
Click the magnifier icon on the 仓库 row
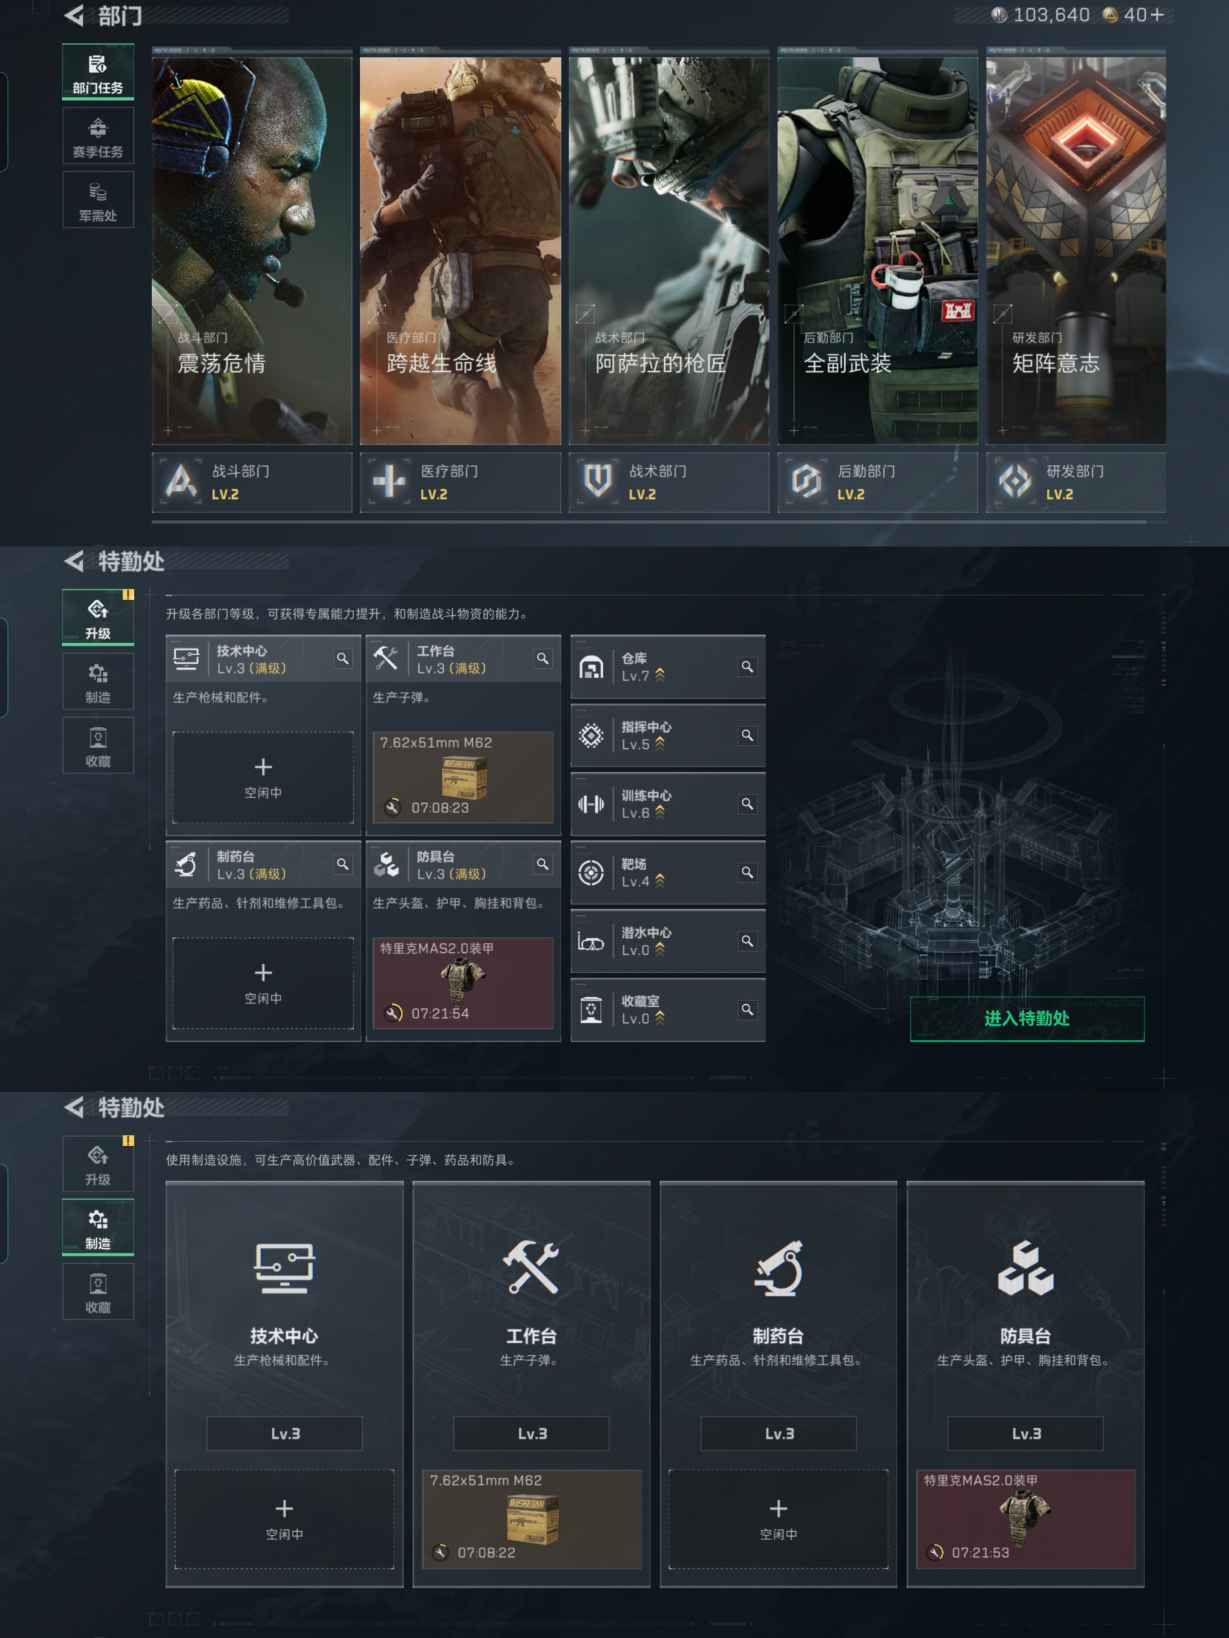tap(747, 667)
